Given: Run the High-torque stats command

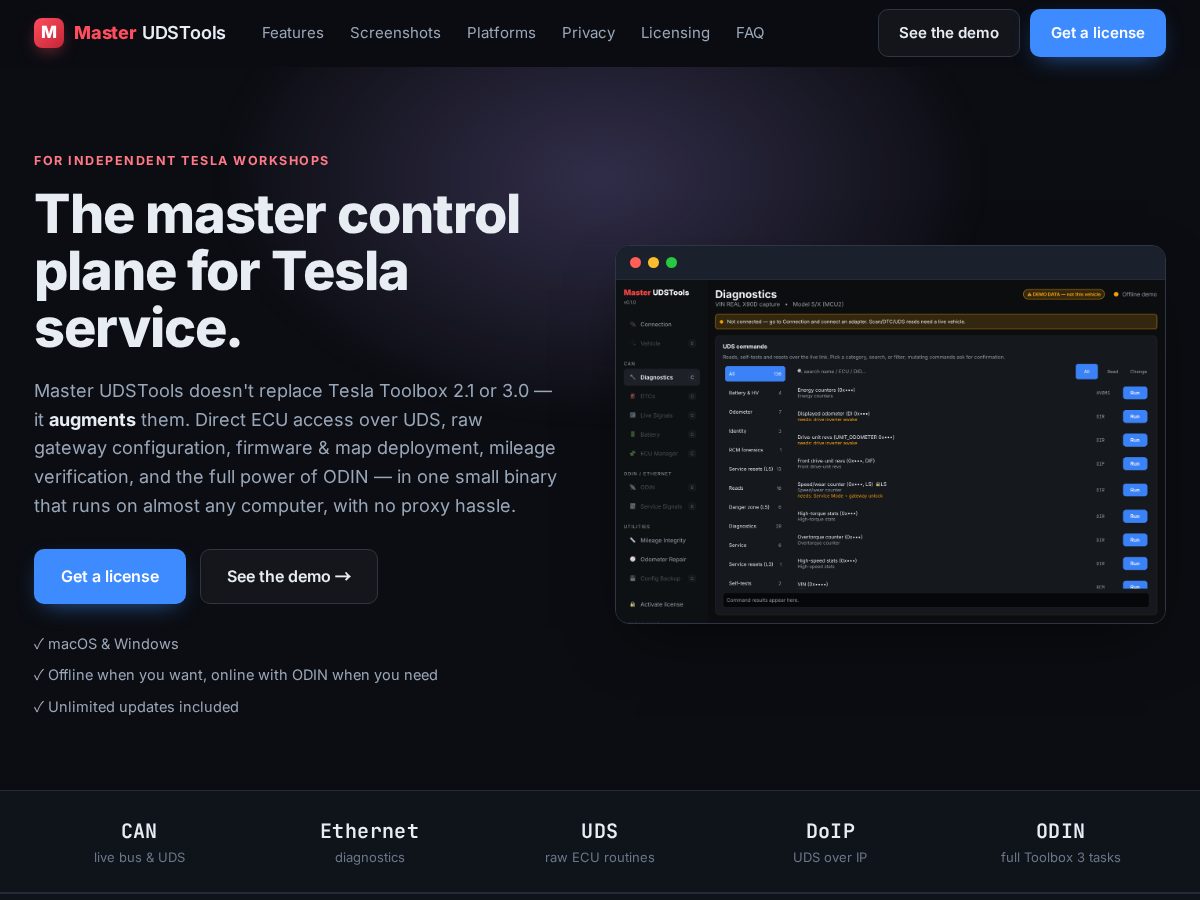Looking at the screenshot, I should coord(1134,516).
